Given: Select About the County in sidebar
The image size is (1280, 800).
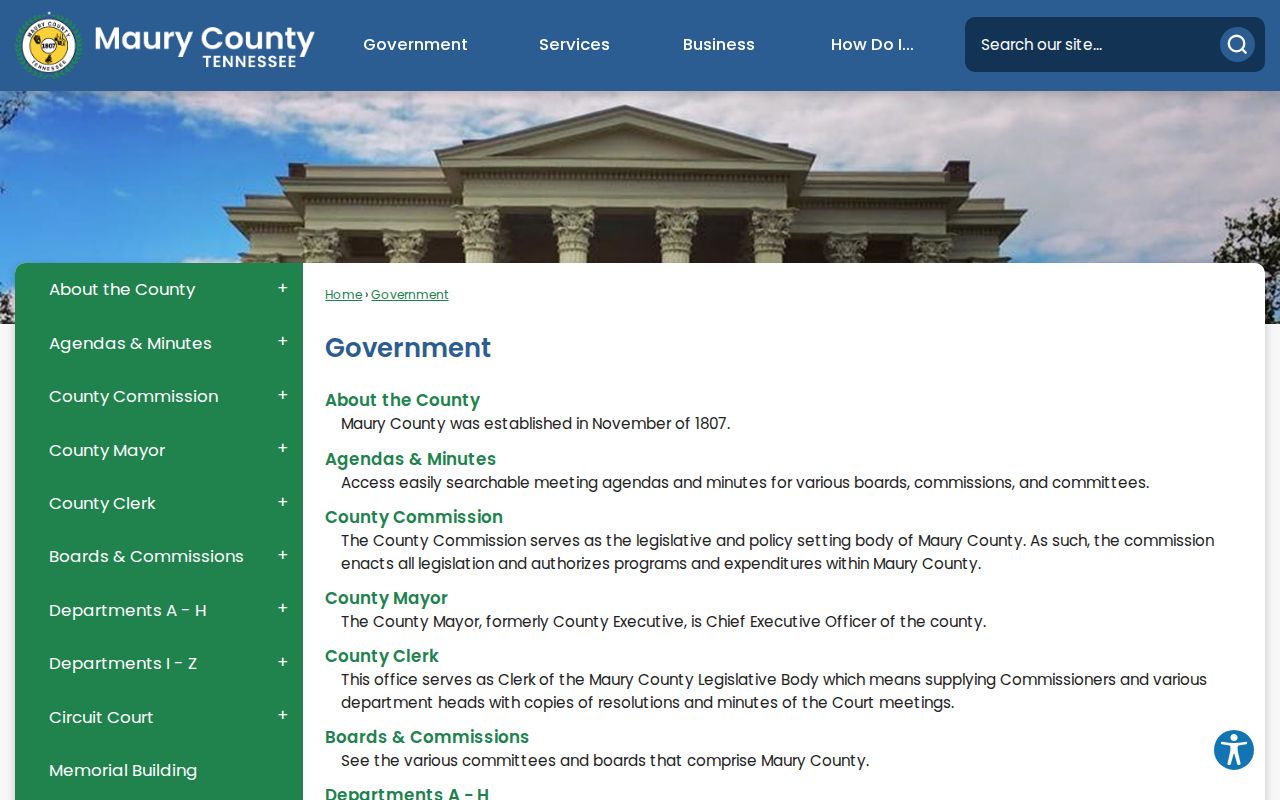Looking at the screenshot, I should tap(122, 289).
